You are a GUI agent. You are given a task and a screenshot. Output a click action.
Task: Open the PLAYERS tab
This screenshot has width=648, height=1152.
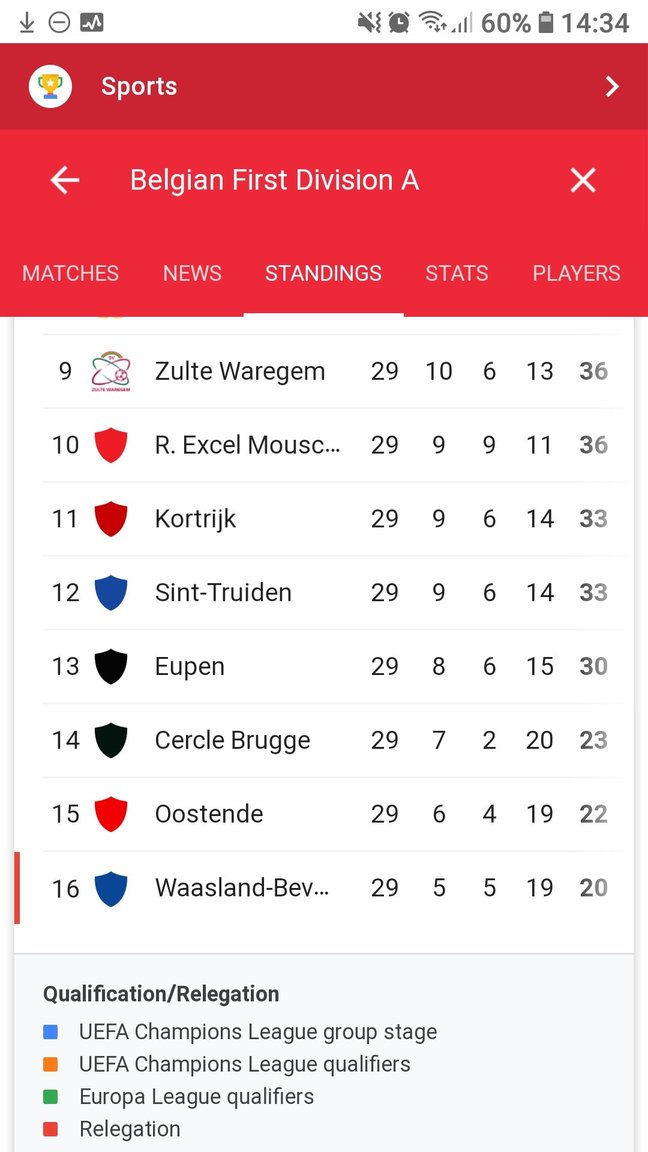coord(577,273)
